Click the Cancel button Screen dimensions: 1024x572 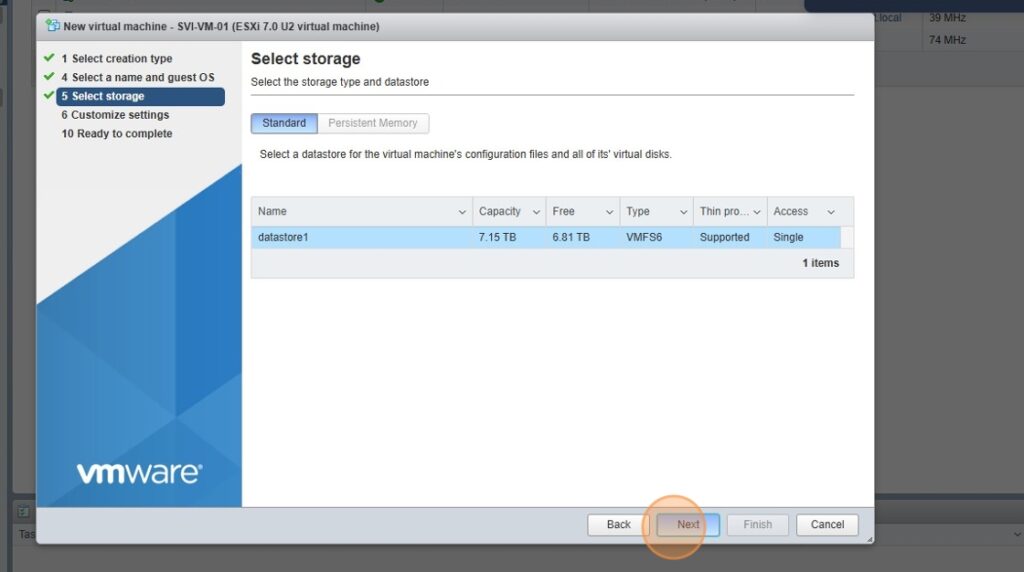tap(827, 525)
